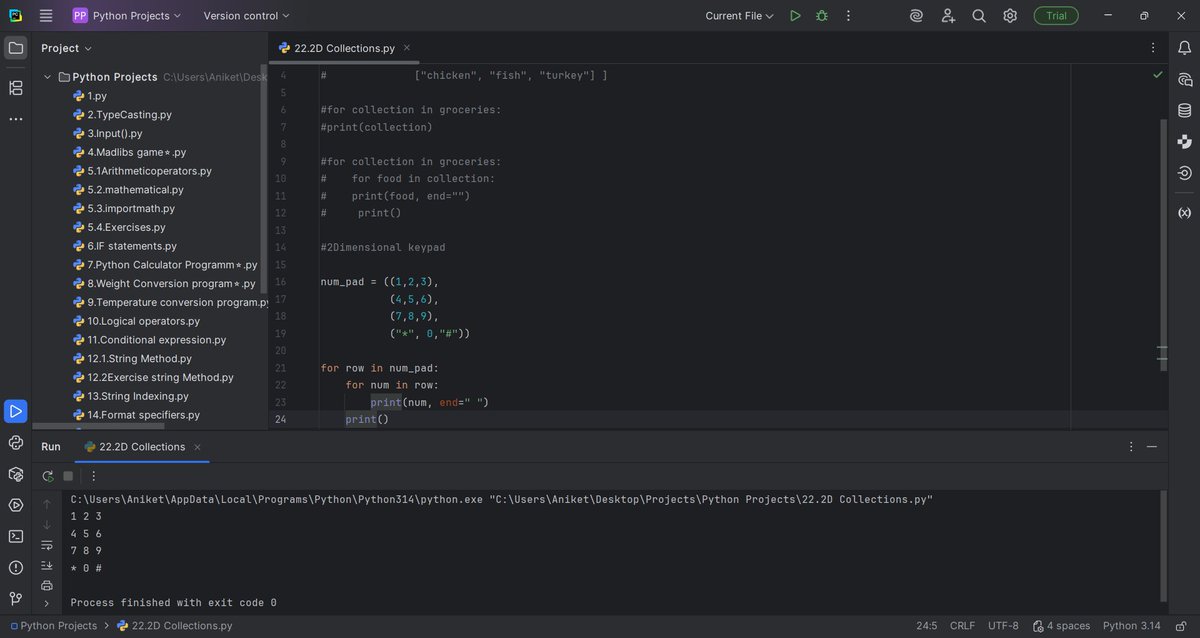Open Notifications bell icon

click(1185, 48)
